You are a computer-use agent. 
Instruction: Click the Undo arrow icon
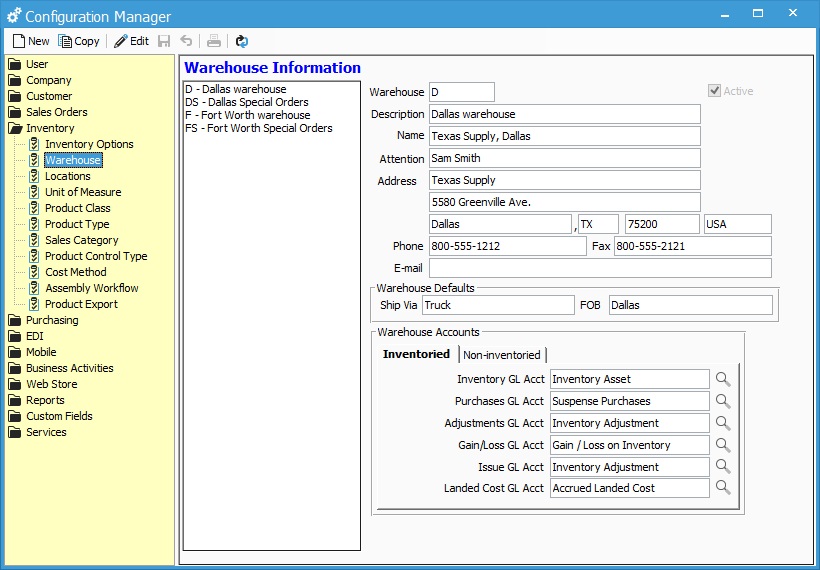[x=186, y=41]
